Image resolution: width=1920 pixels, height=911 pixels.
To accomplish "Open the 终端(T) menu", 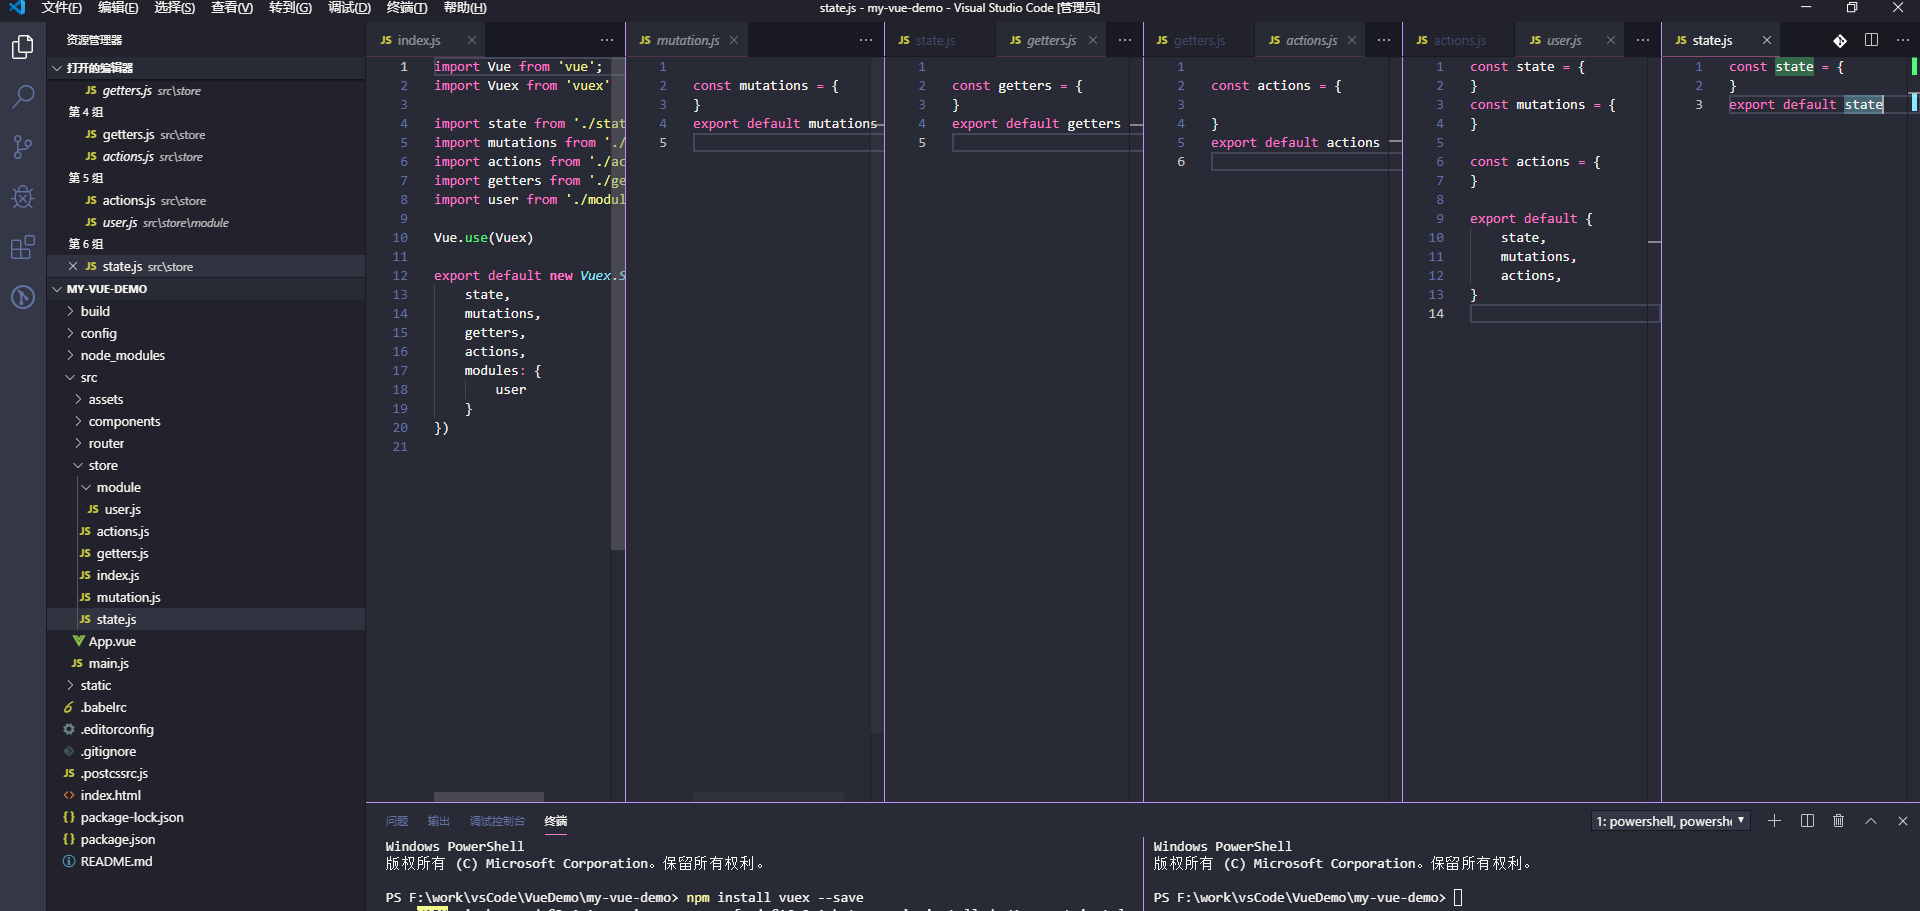I will click(x=407, y=8).
